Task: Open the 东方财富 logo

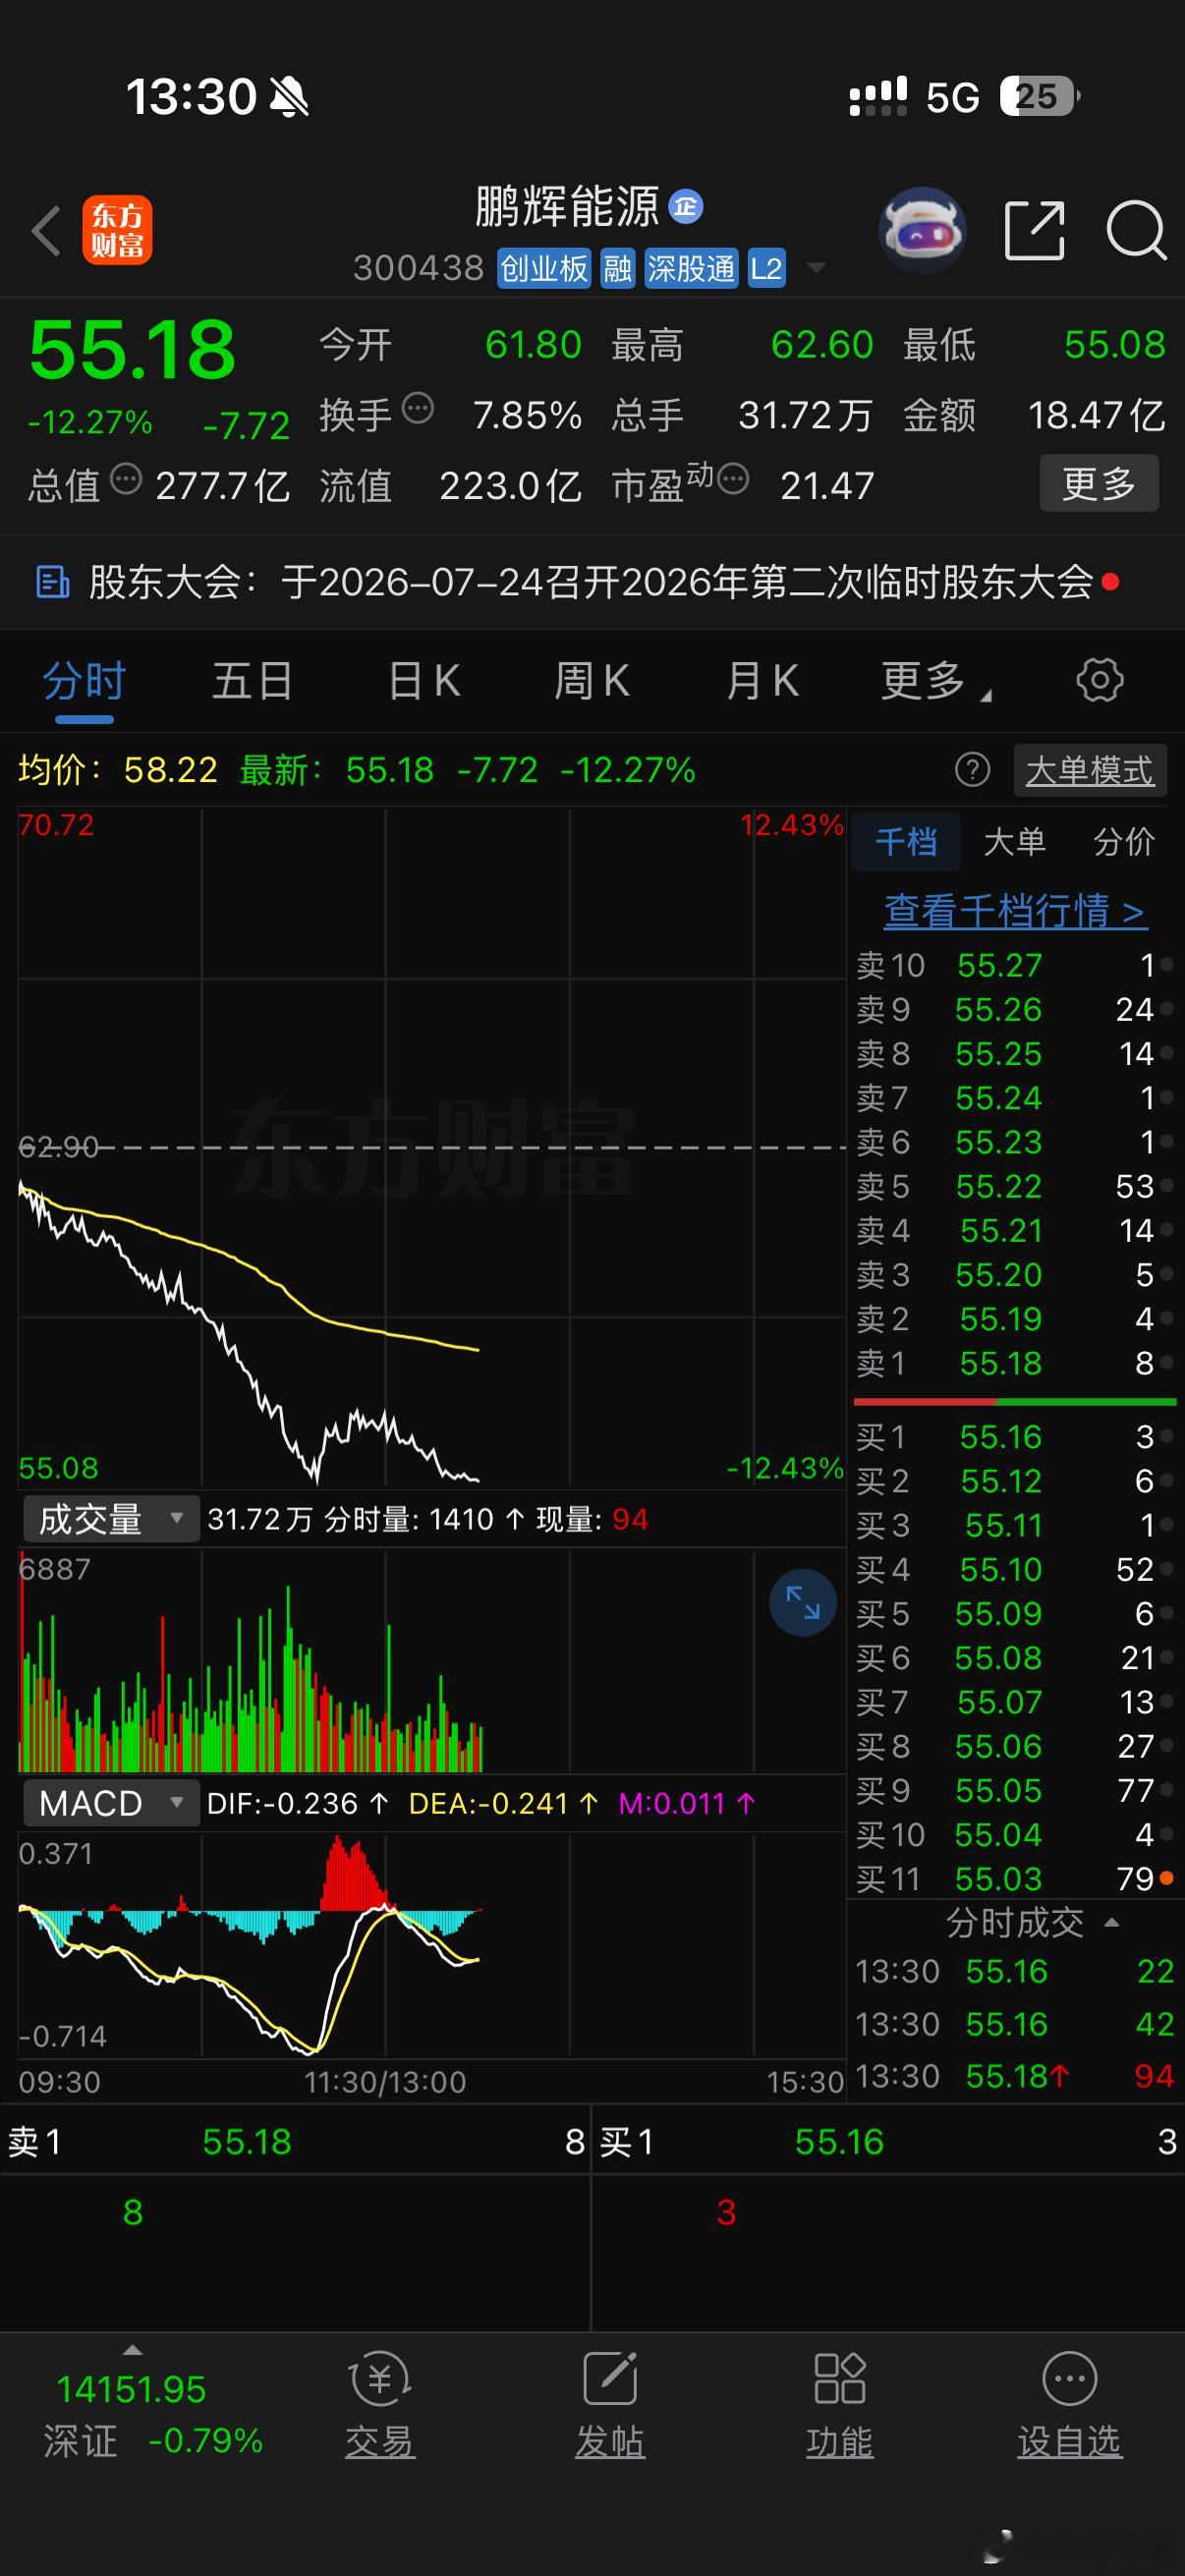Action: point(117,230)
